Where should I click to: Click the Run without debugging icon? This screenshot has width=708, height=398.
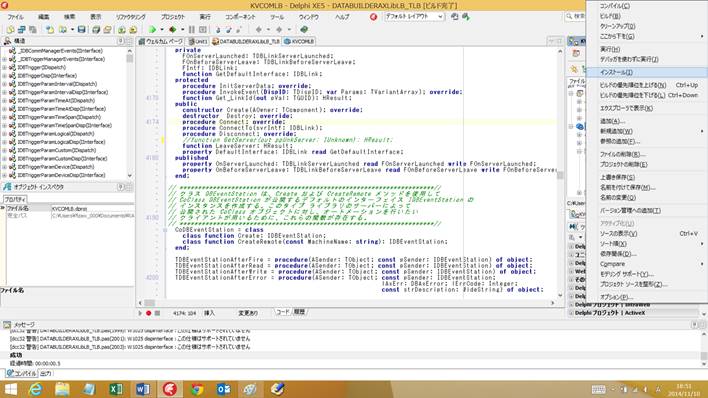pos(172,29)
